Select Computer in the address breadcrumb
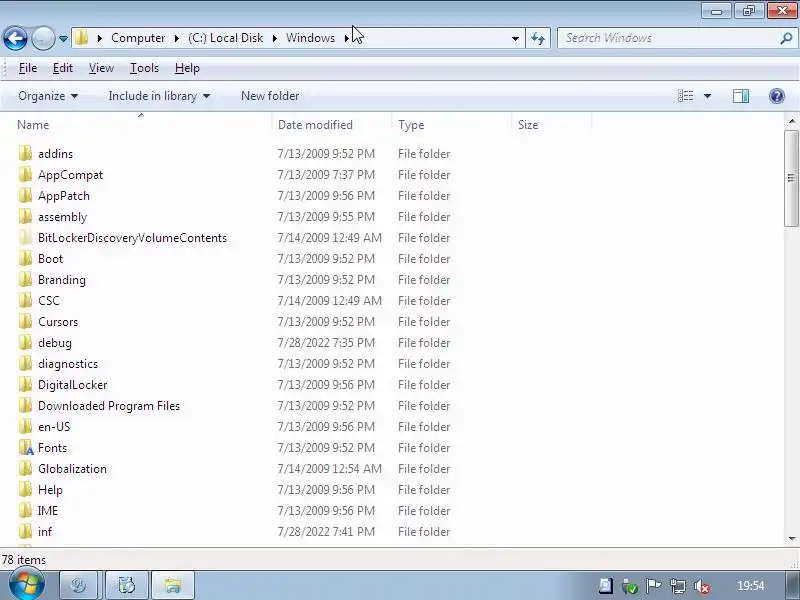This screenshot has height=600, width=800. point(138,38)
